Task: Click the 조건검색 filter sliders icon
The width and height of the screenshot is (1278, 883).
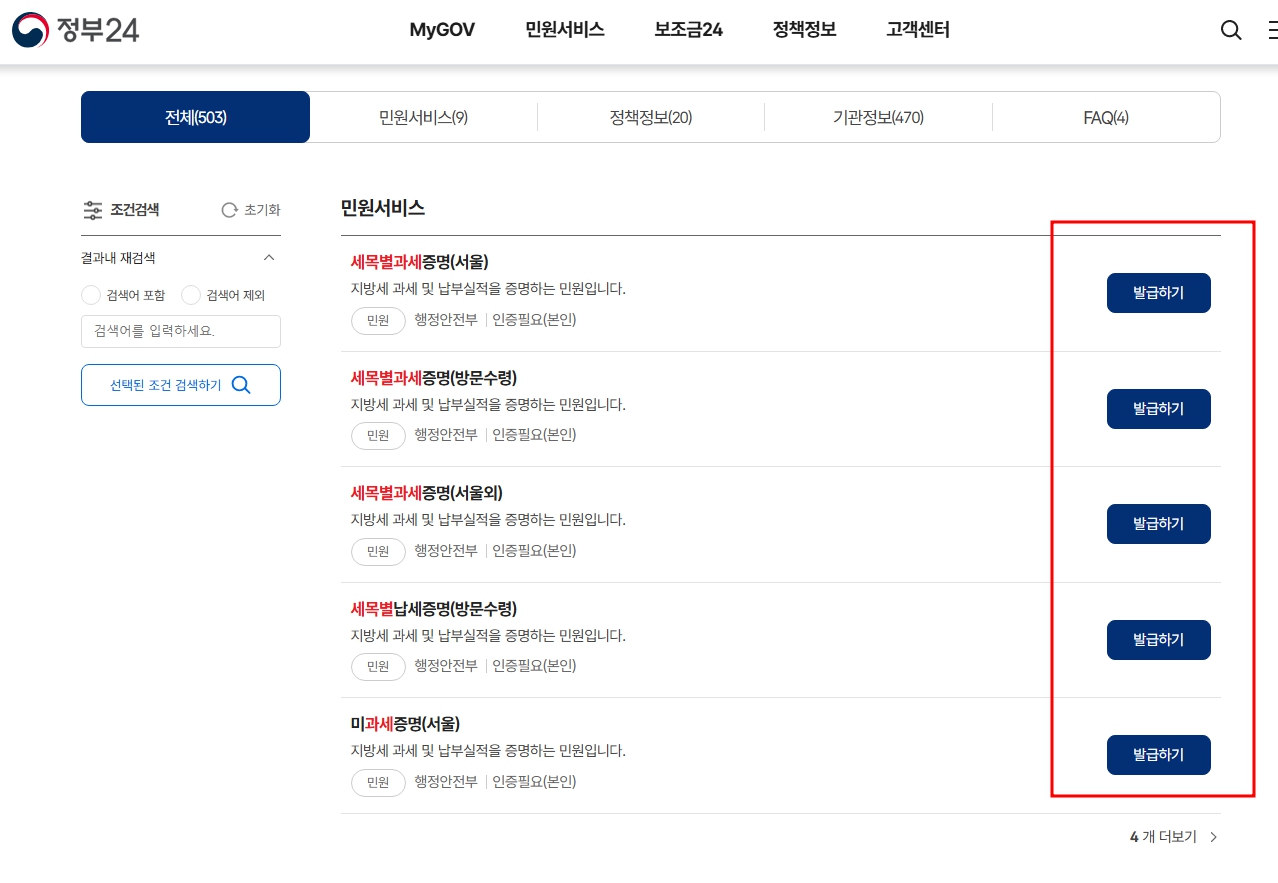Action: click(x=93, y=210)
